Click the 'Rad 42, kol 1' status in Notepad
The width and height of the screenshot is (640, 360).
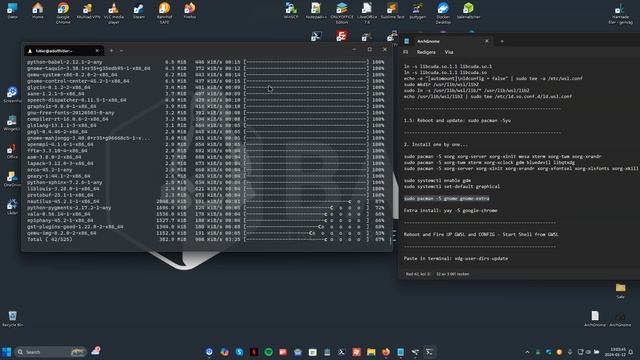(x=418, y=274)
